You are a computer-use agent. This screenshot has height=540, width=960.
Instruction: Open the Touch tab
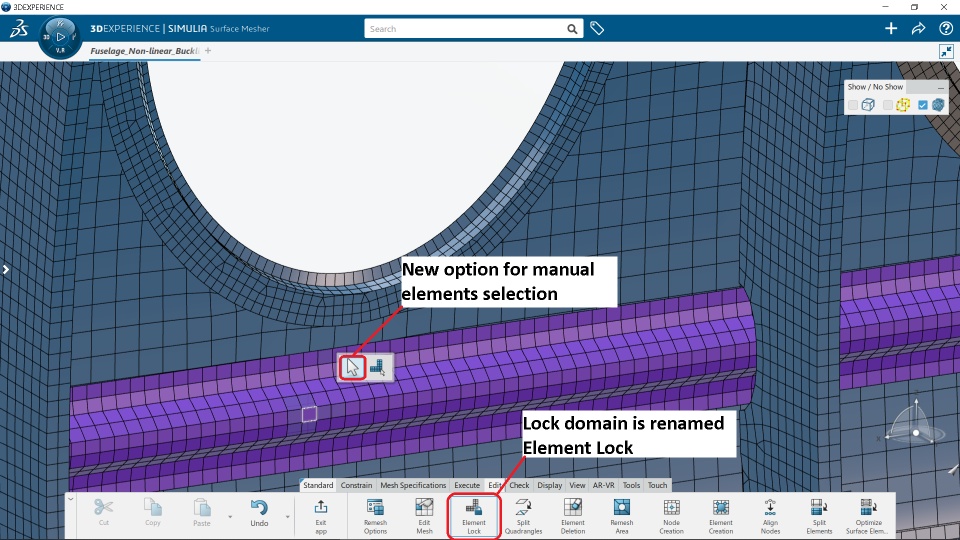click(658, 485)
